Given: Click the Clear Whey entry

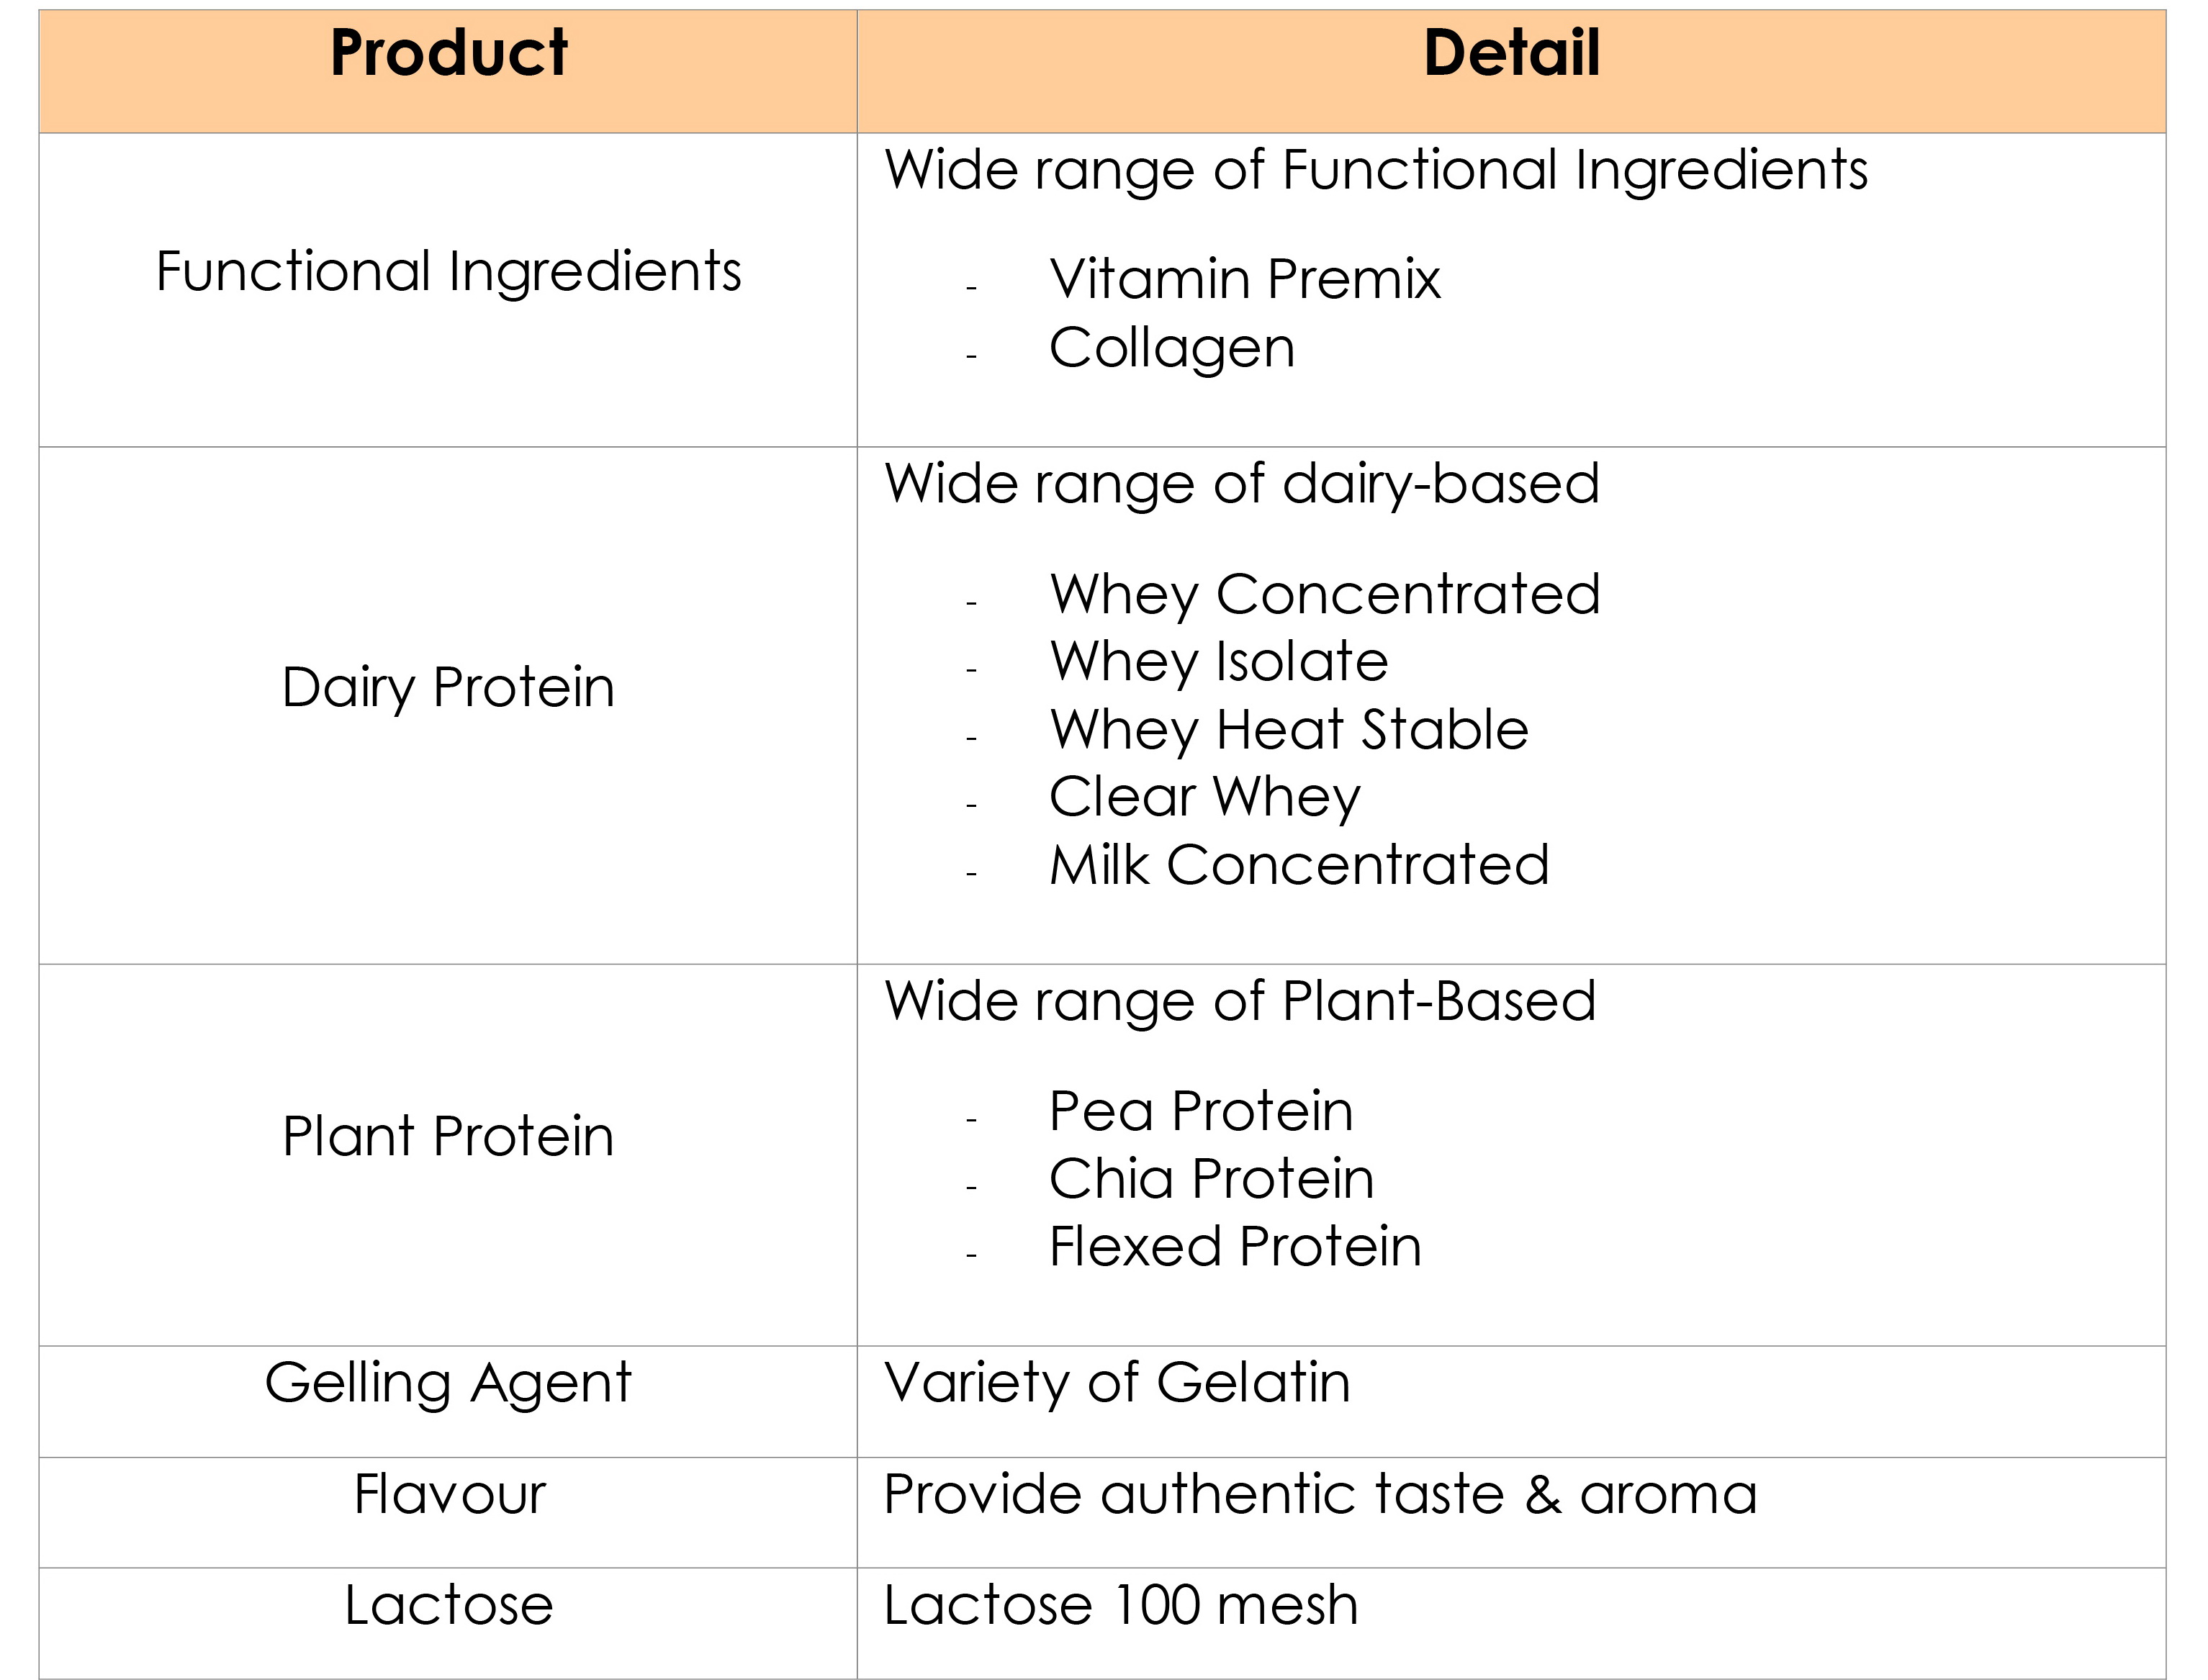Looking at the screenshot, I should click(1204, 798).
